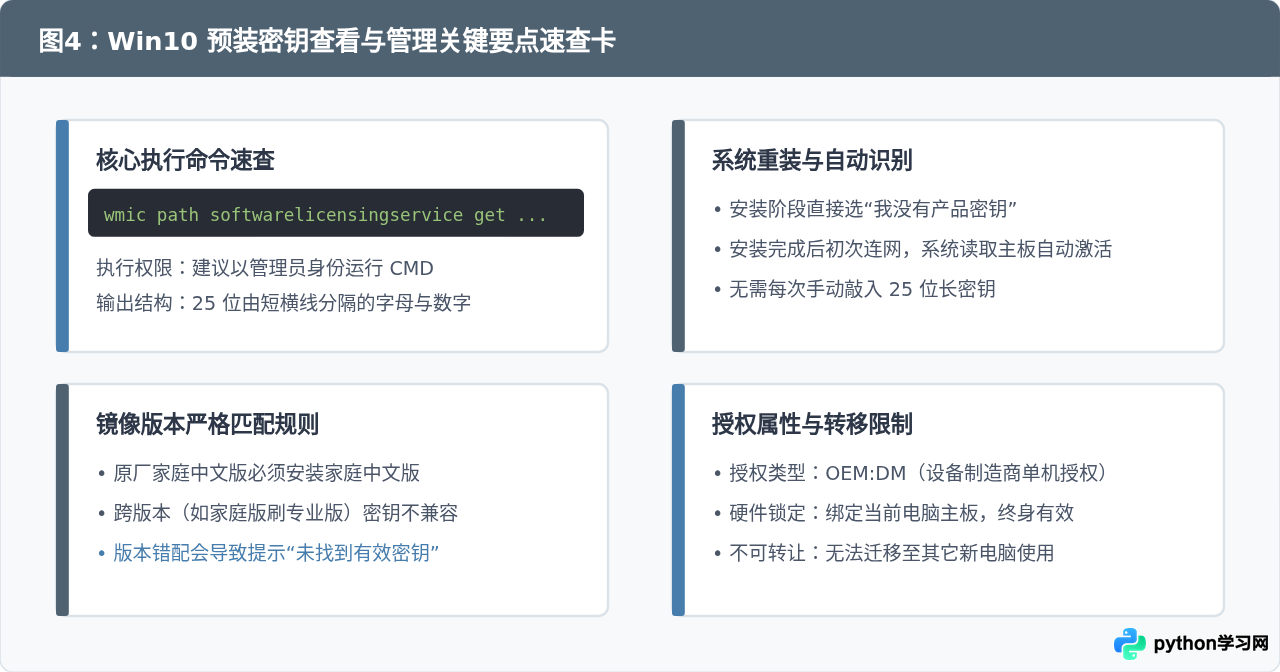Click the bullet '安装阶段直接选“我没有产品密钥”'

[865, 209]
